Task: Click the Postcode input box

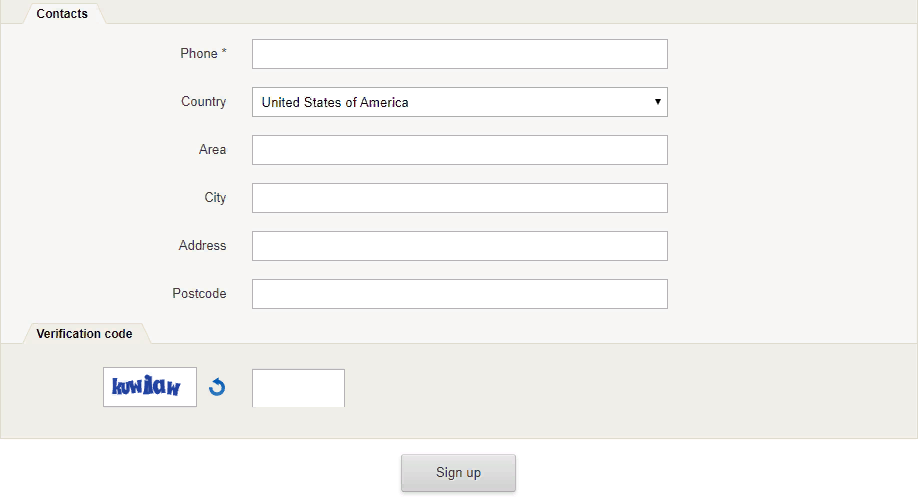Action: click(460, 294)
